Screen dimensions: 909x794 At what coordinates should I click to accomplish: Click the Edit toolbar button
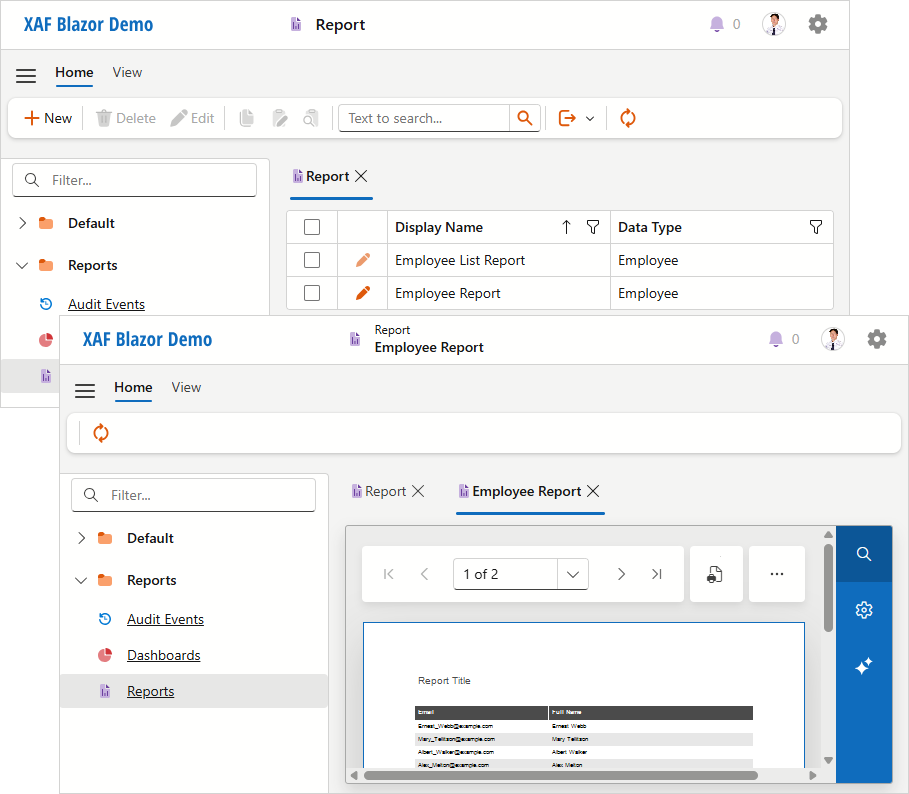pos(193,118)
